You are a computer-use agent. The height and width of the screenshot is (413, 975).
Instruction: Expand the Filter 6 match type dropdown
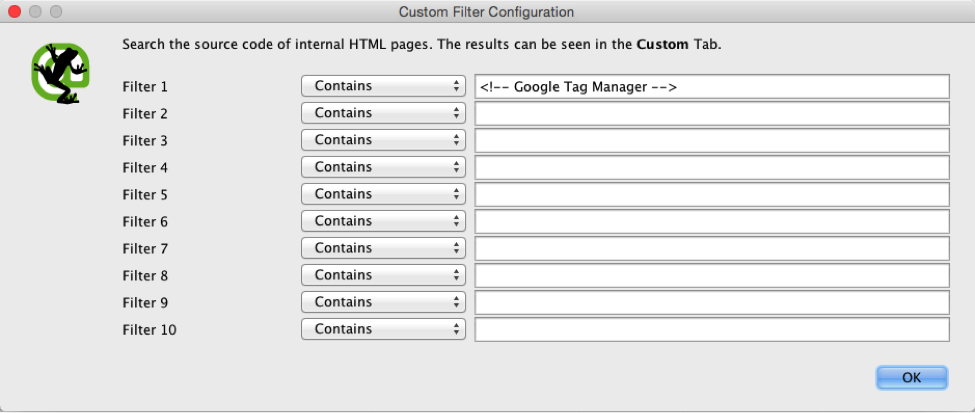pyautogui.click(x=383, y=221)
